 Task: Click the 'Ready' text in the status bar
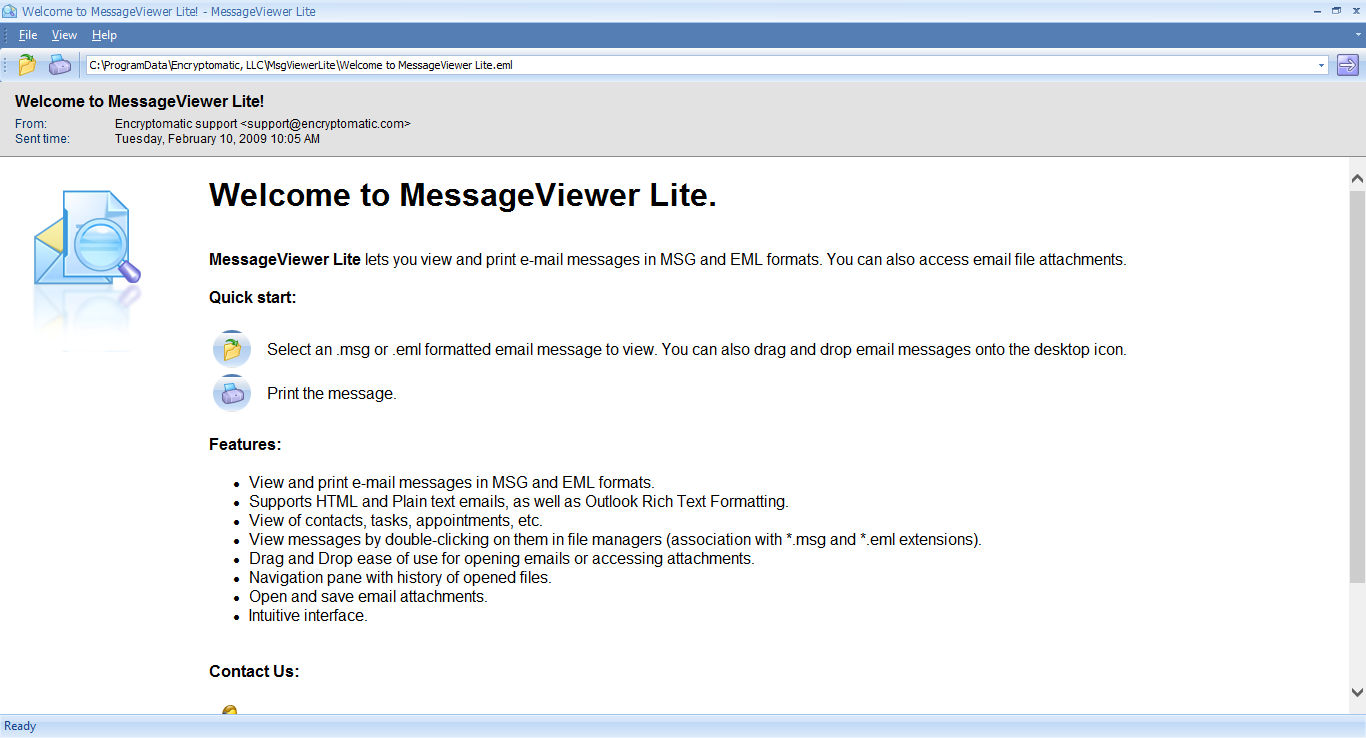pos(20,726)
